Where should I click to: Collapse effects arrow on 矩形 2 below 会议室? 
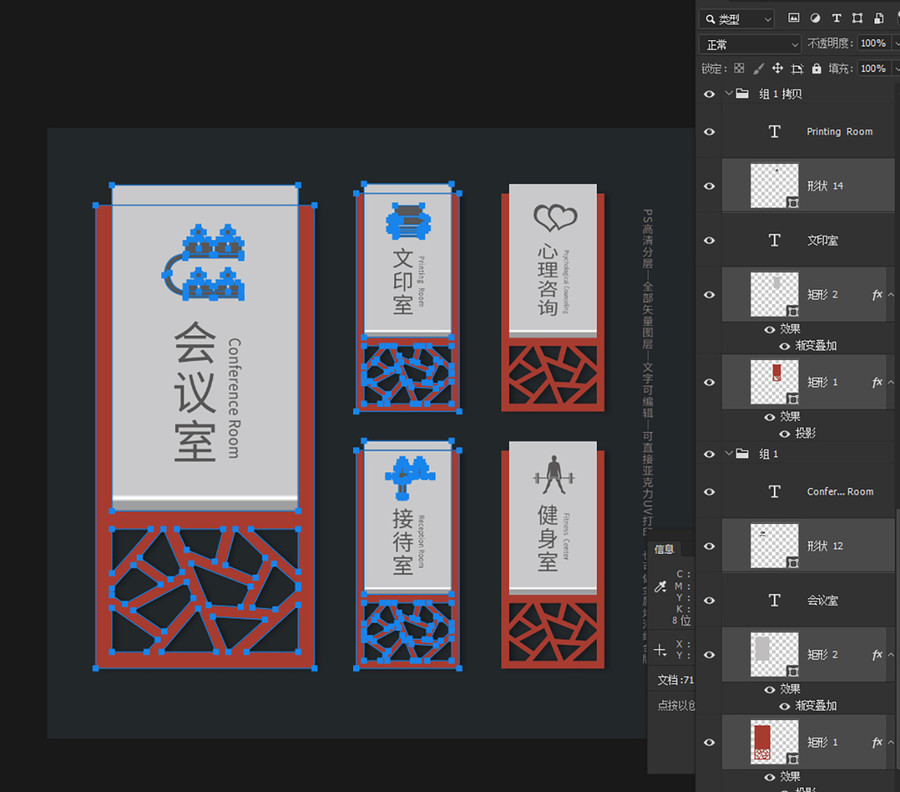(891, 655)
